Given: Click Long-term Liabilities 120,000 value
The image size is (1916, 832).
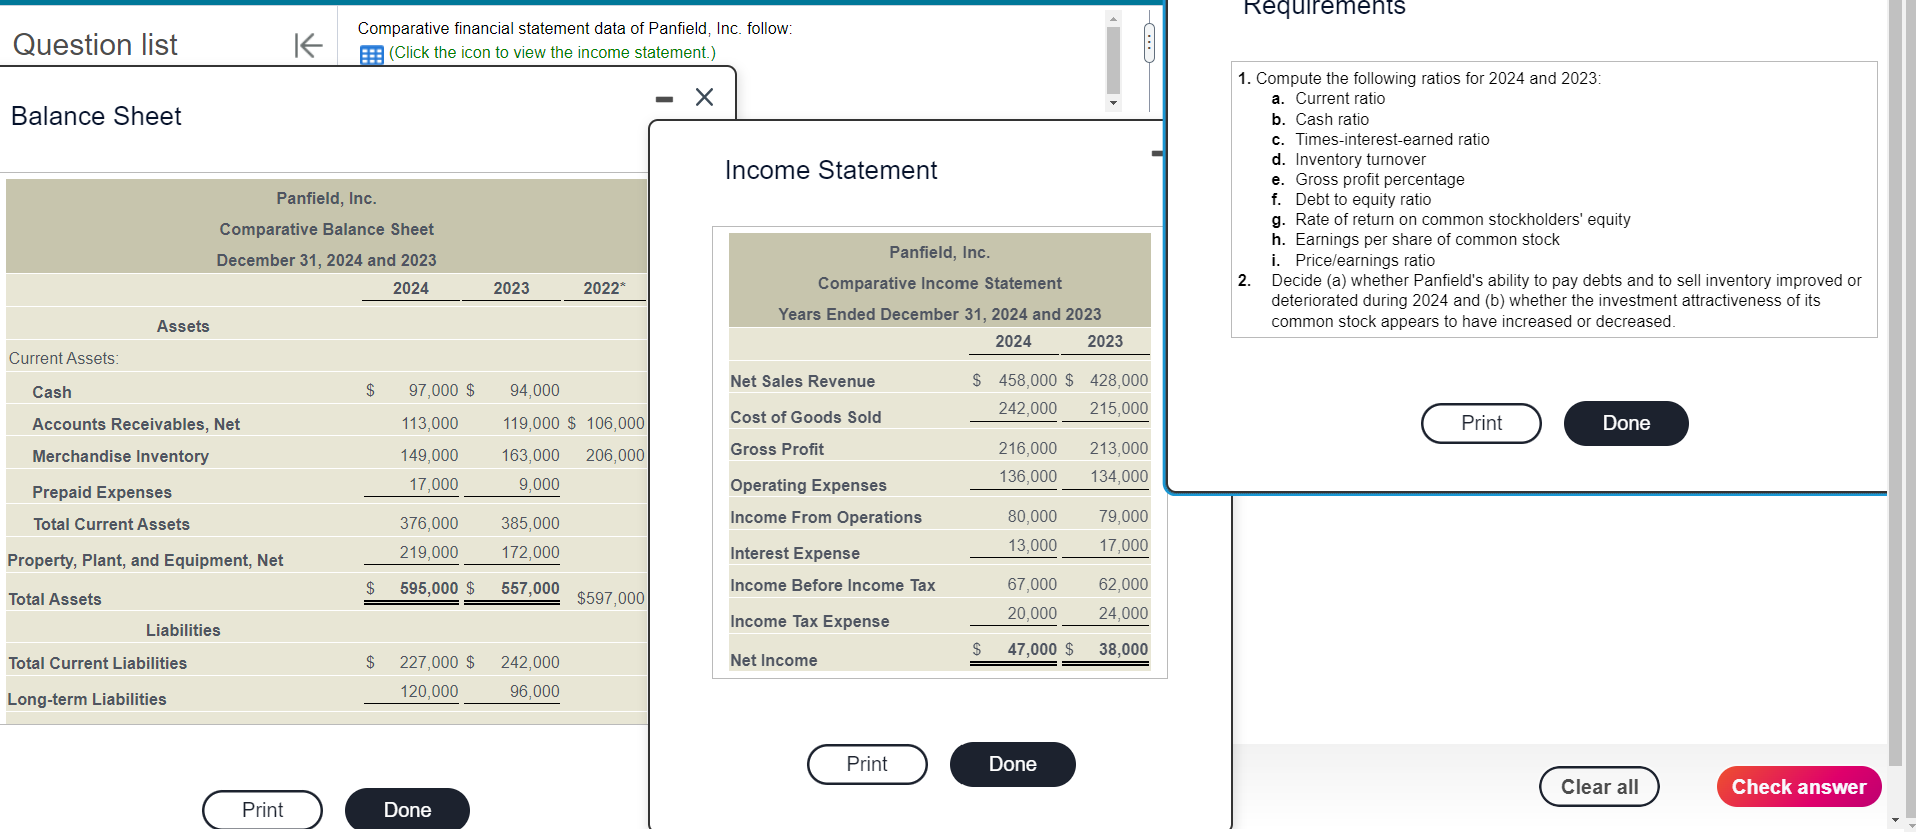Looking at the screenshot, I should point(429,691).
